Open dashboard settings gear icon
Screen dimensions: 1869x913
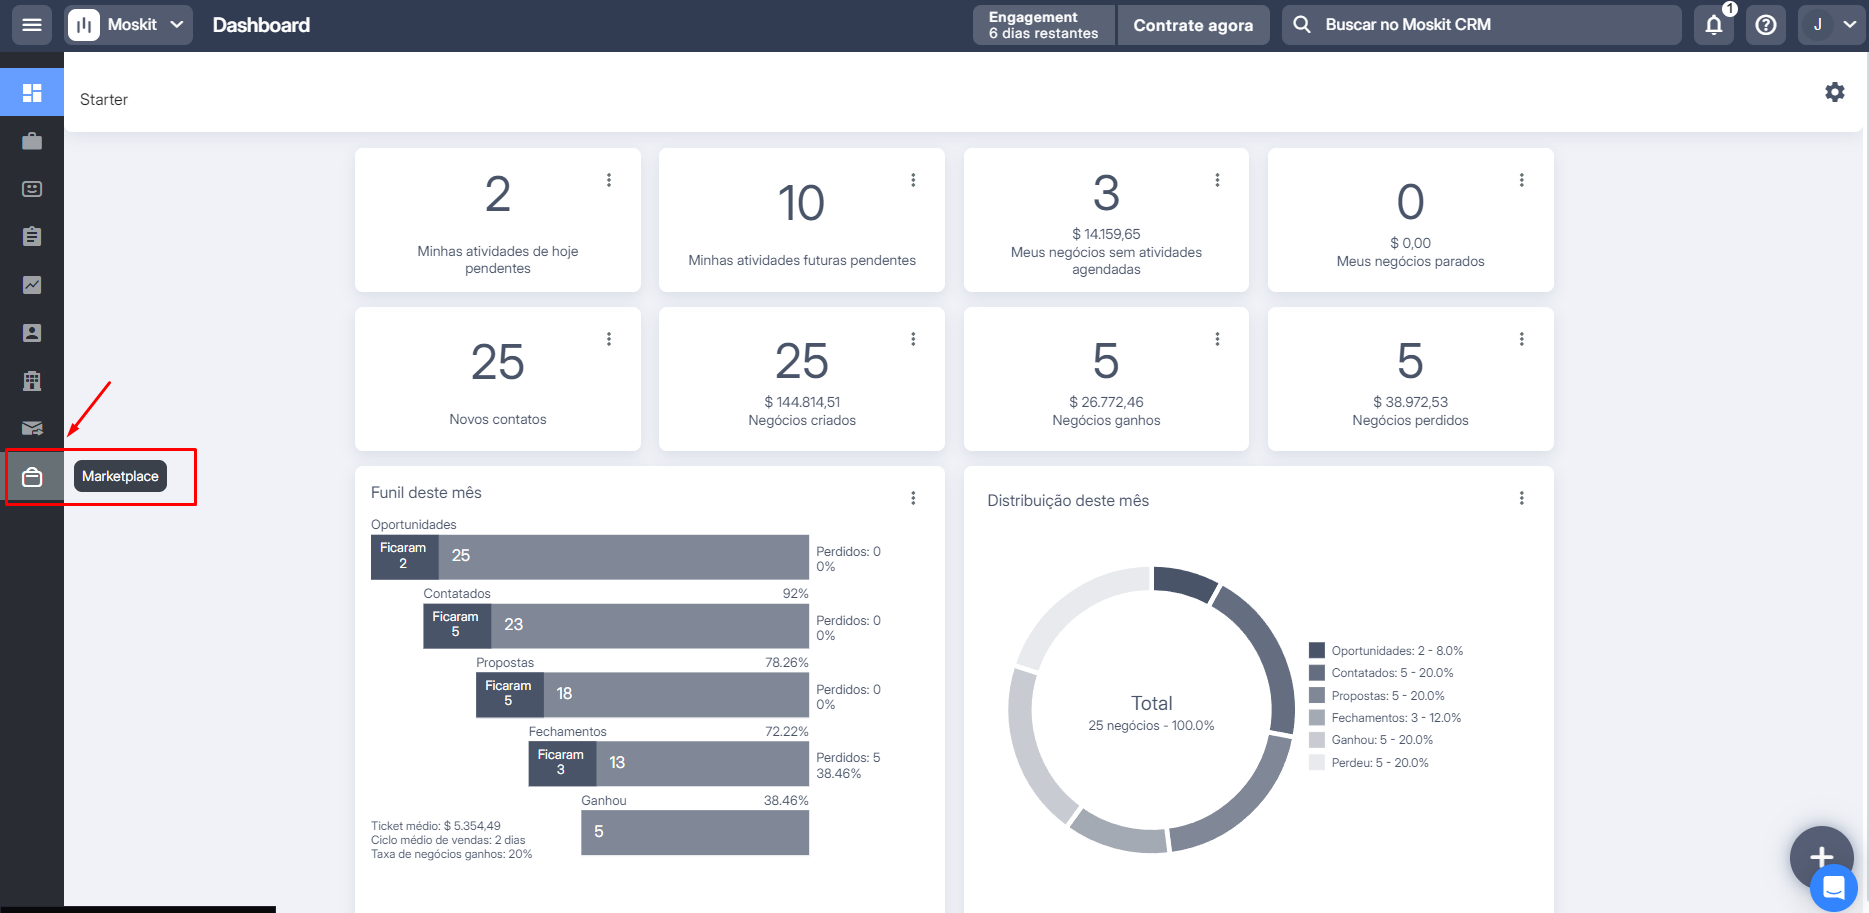coord(1835,92)
